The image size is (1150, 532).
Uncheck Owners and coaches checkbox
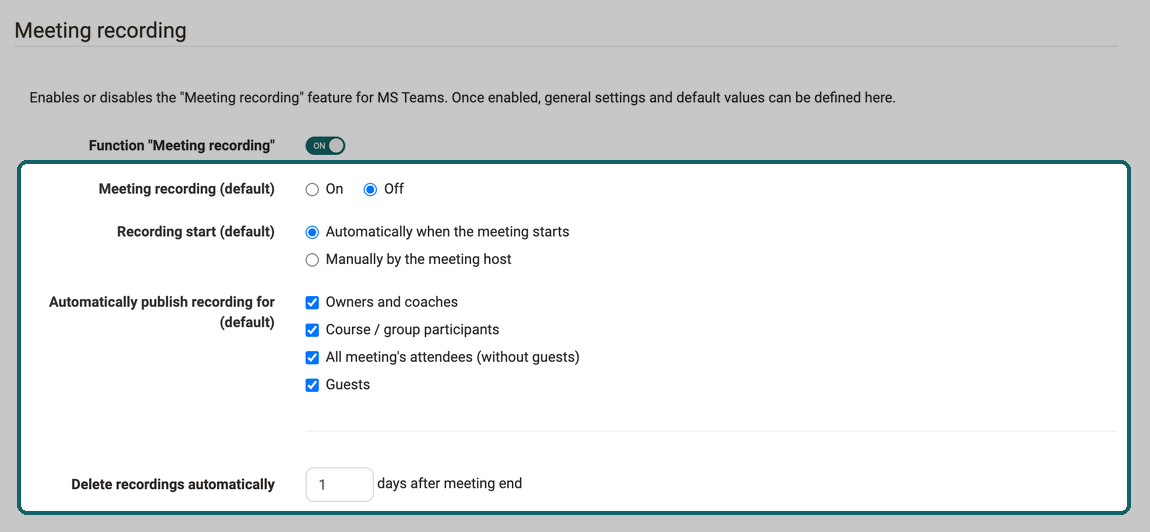[x=312, y=302]
